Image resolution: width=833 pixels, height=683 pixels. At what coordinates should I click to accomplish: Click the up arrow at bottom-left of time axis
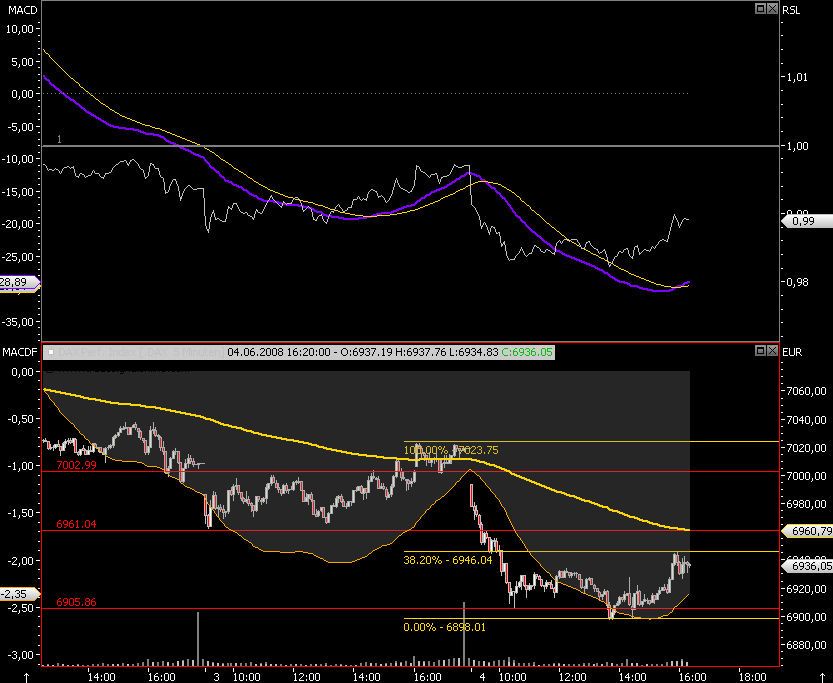click(x=26, y=678)
